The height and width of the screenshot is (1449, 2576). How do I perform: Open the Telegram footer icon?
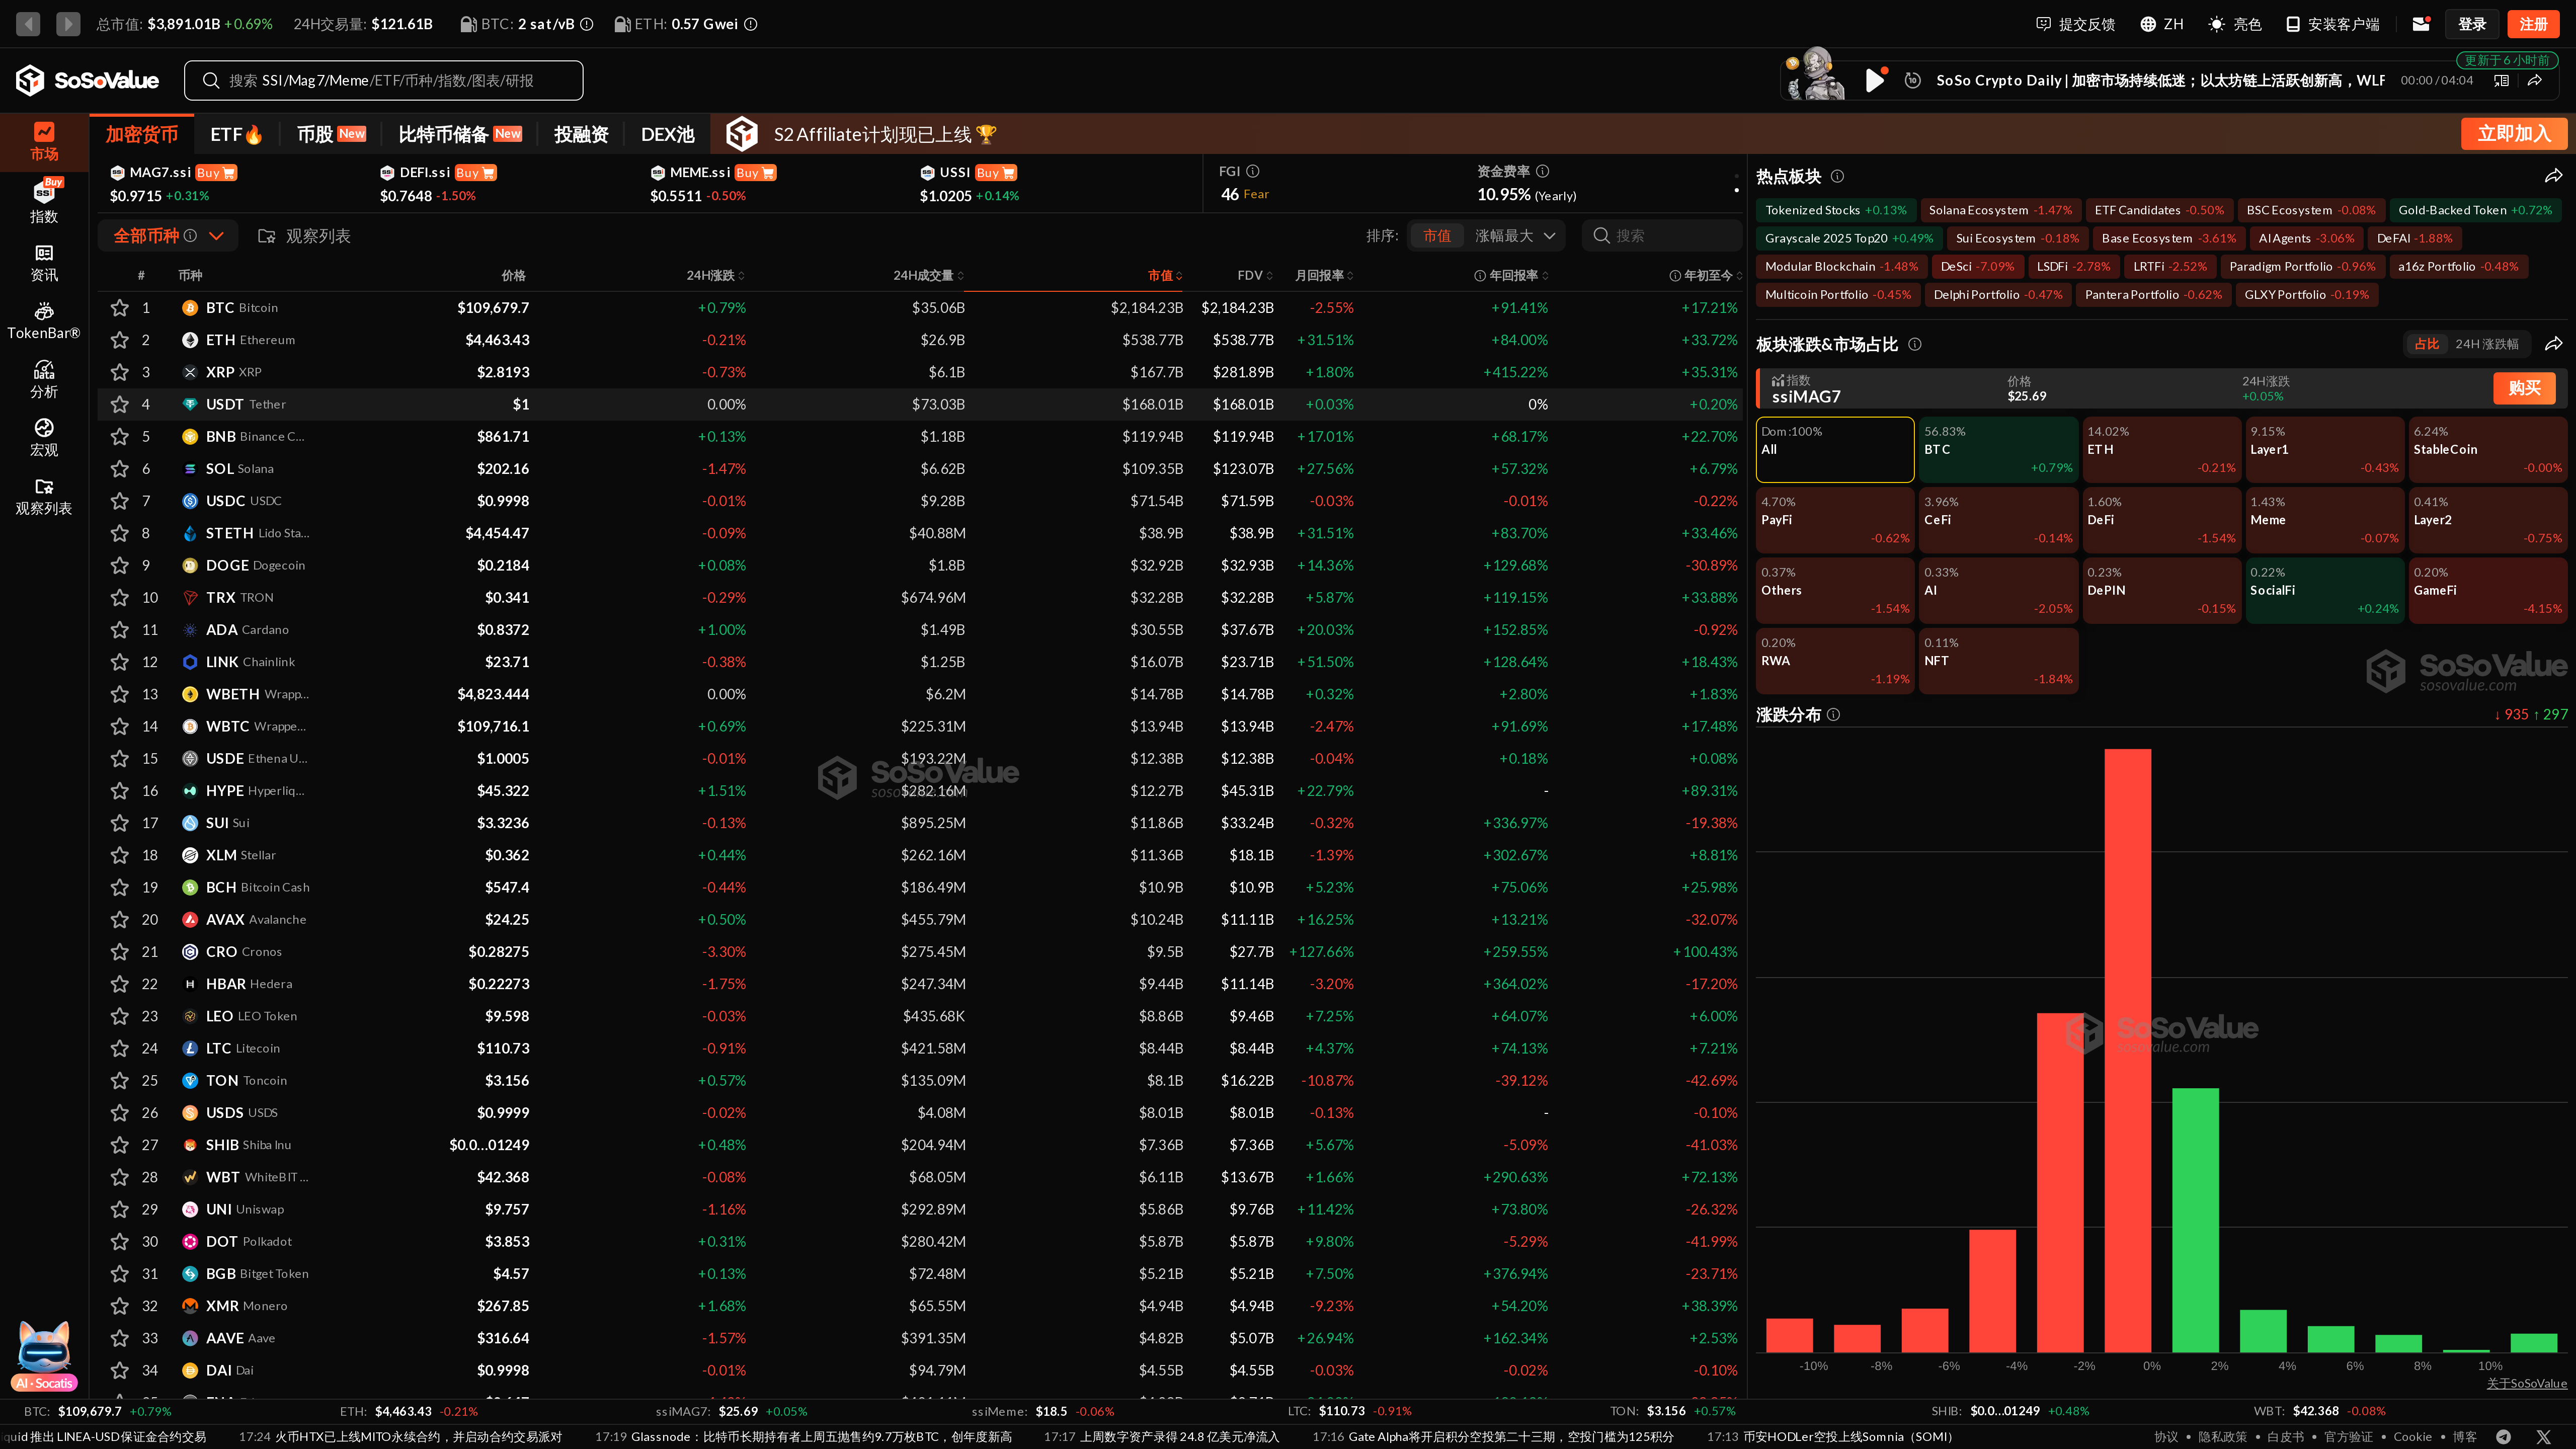(x=2503, y=1436)
